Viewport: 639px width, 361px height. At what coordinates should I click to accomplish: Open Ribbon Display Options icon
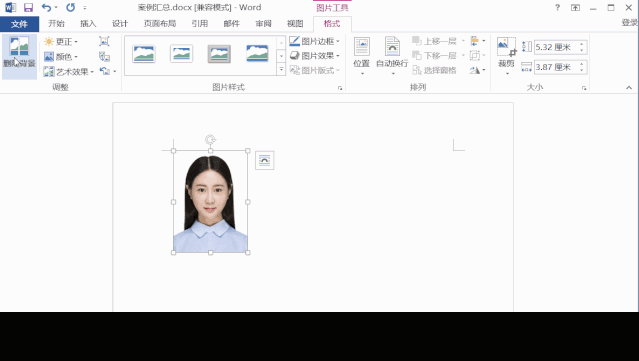(575, 7)
